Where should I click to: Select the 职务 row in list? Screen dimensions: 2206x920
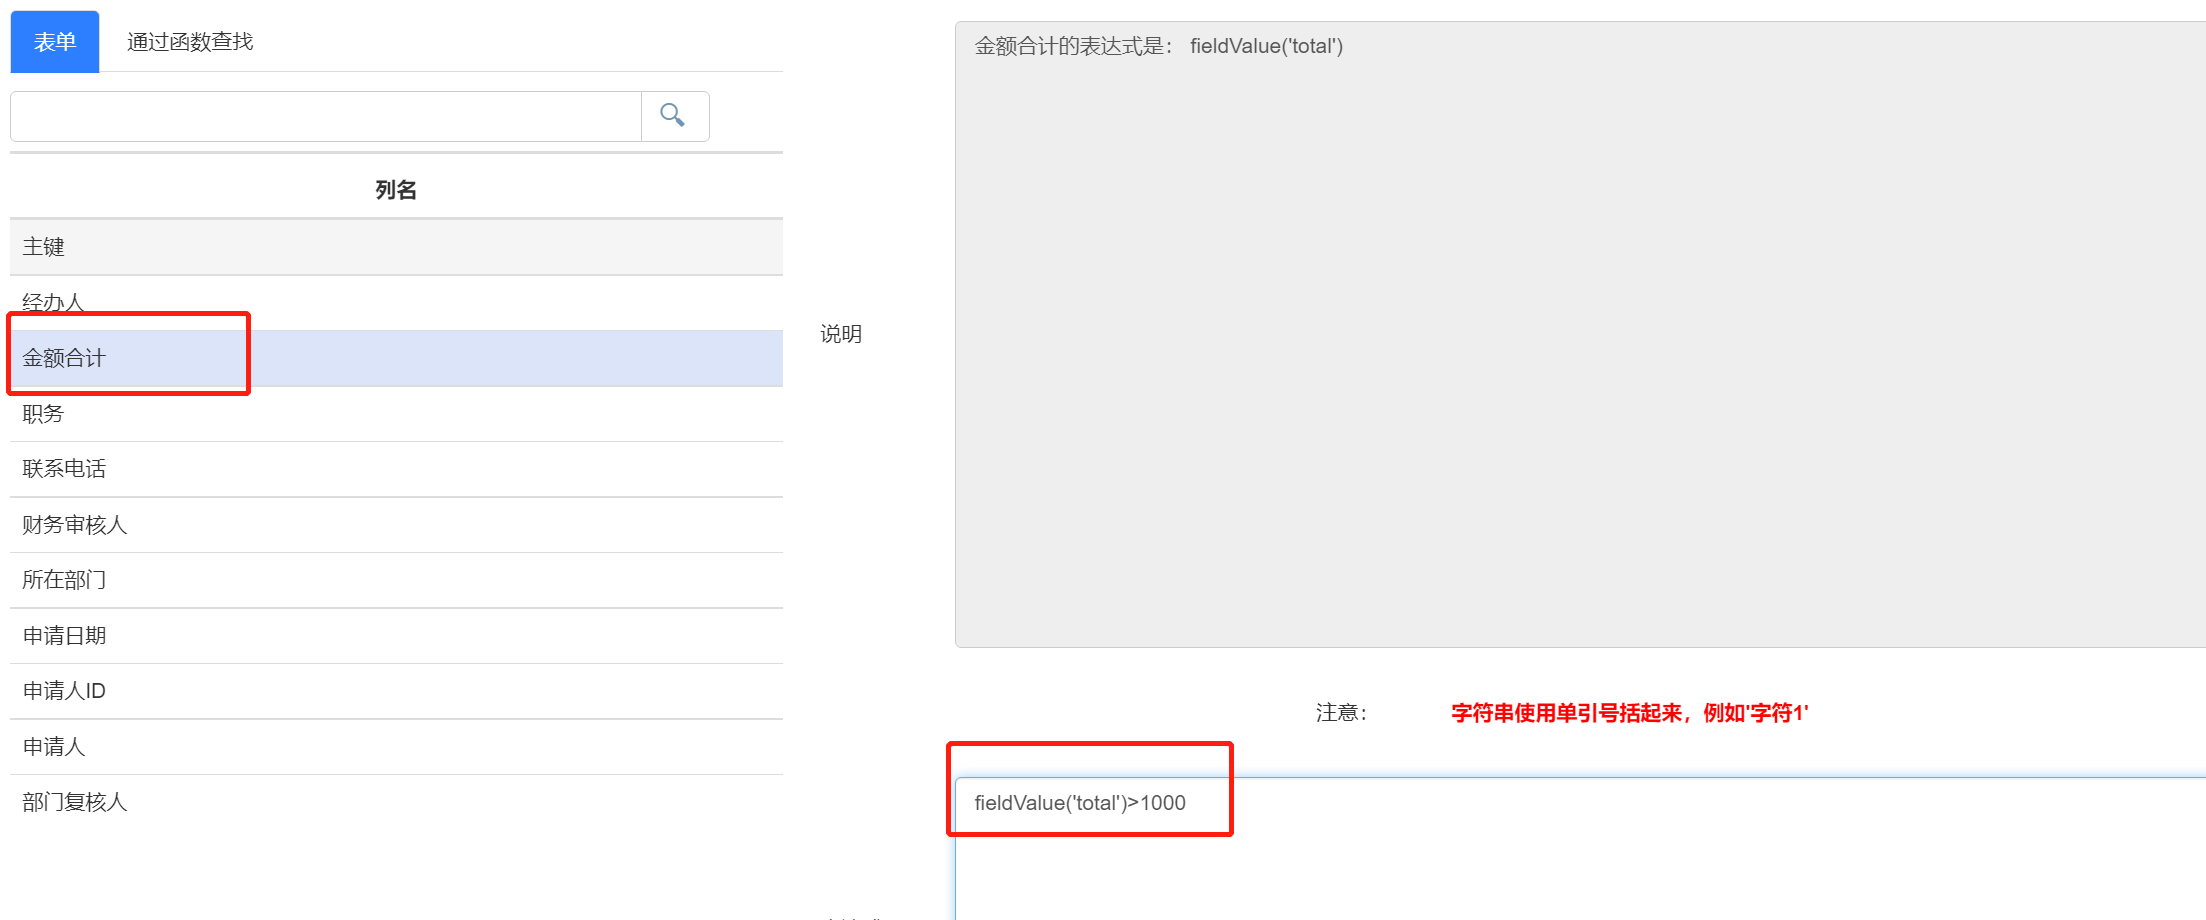pos(396,414)
